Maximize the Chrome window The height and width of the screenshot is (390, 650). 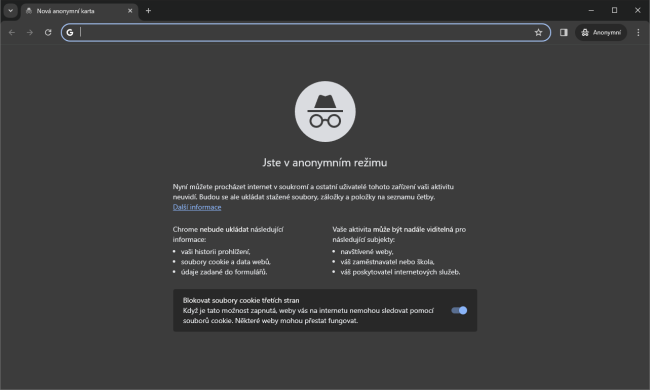pyautogui.click(x=614, y=10)
